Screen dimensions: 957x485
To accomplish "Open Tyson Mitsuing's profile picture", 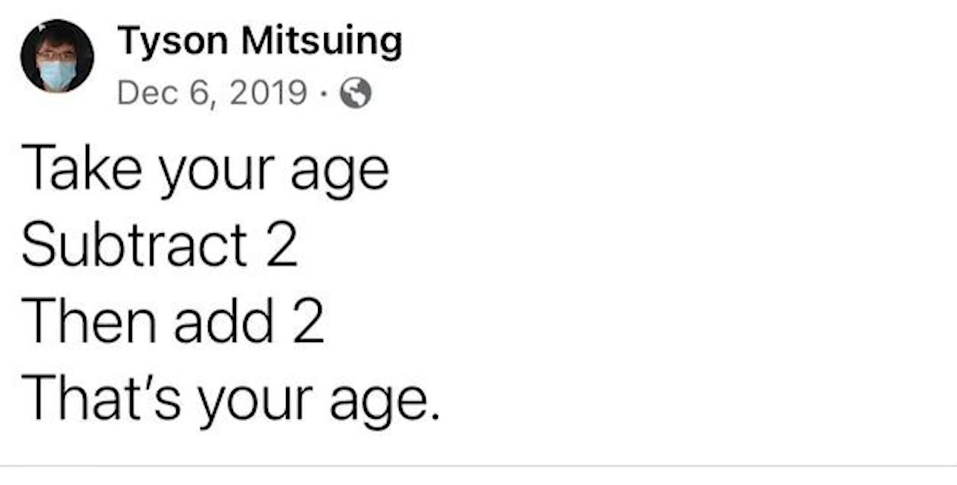I will click(57, 56).
